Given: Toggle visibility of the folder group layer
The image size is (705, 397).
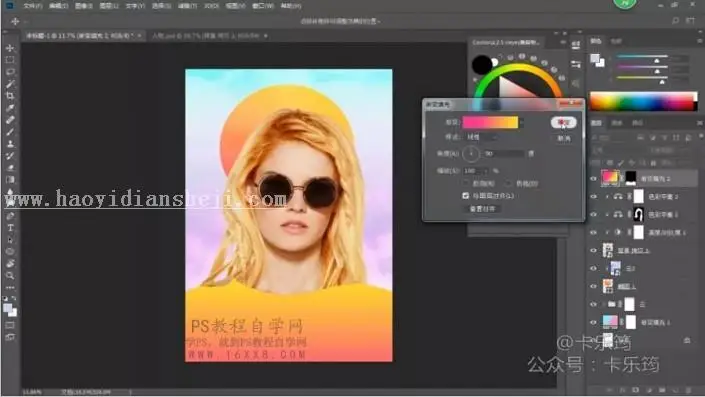Looking at the screenshot, I should 593,304.
